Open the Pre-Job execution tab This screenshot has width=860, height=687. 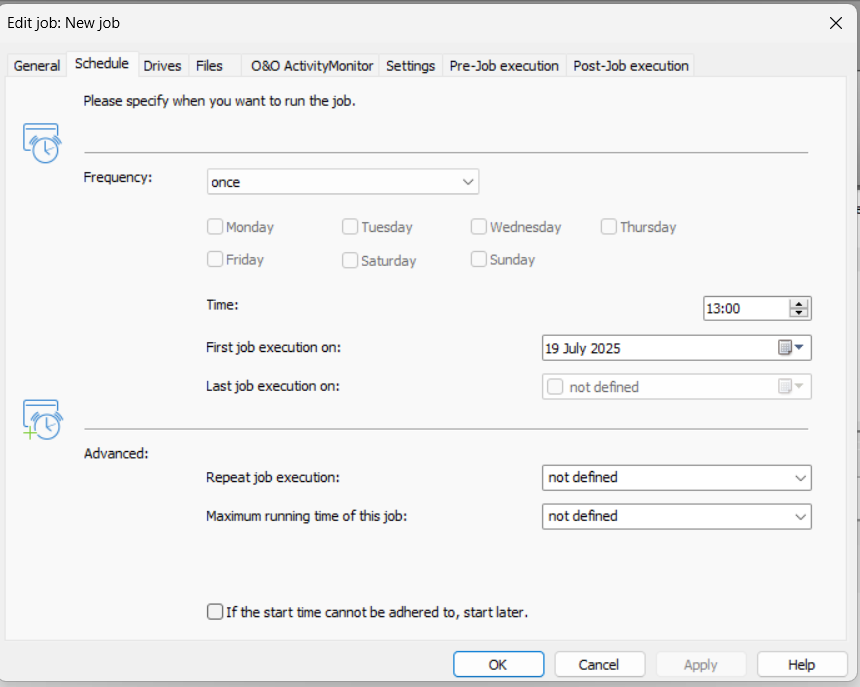[504, 65]
